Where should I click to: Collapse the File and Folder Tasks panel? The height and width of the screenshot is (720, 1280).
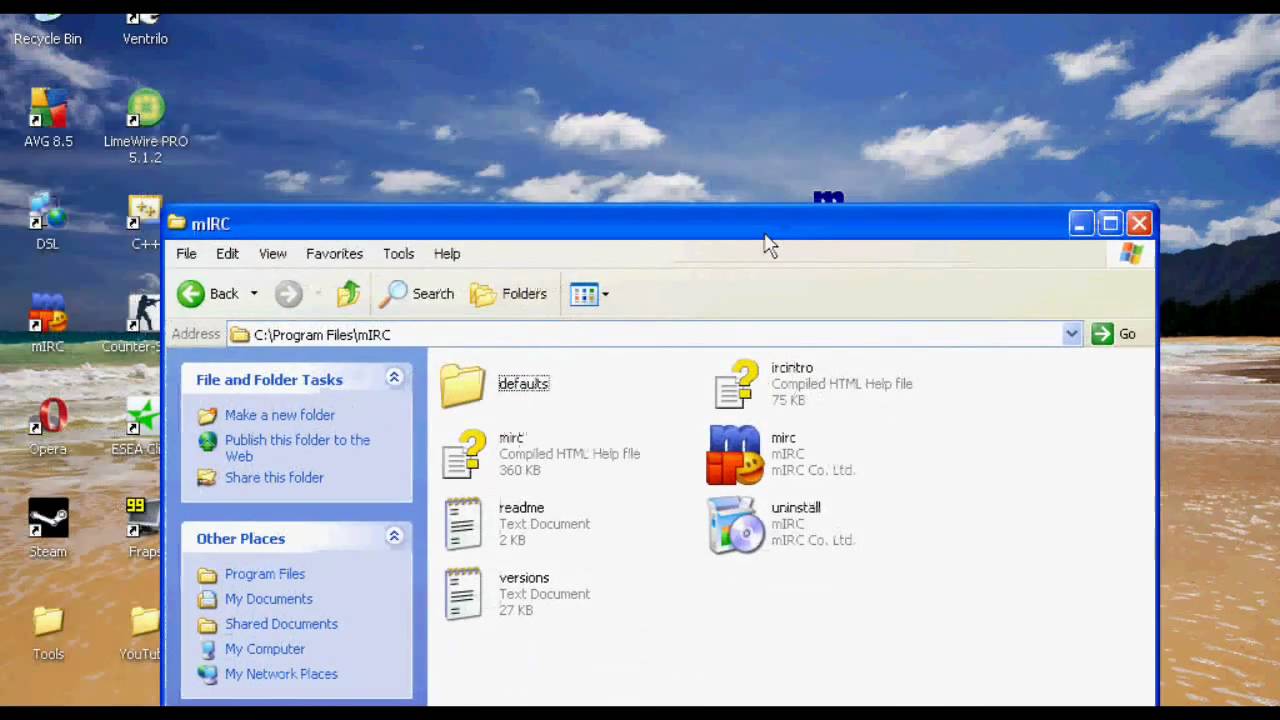coord(394,377)
